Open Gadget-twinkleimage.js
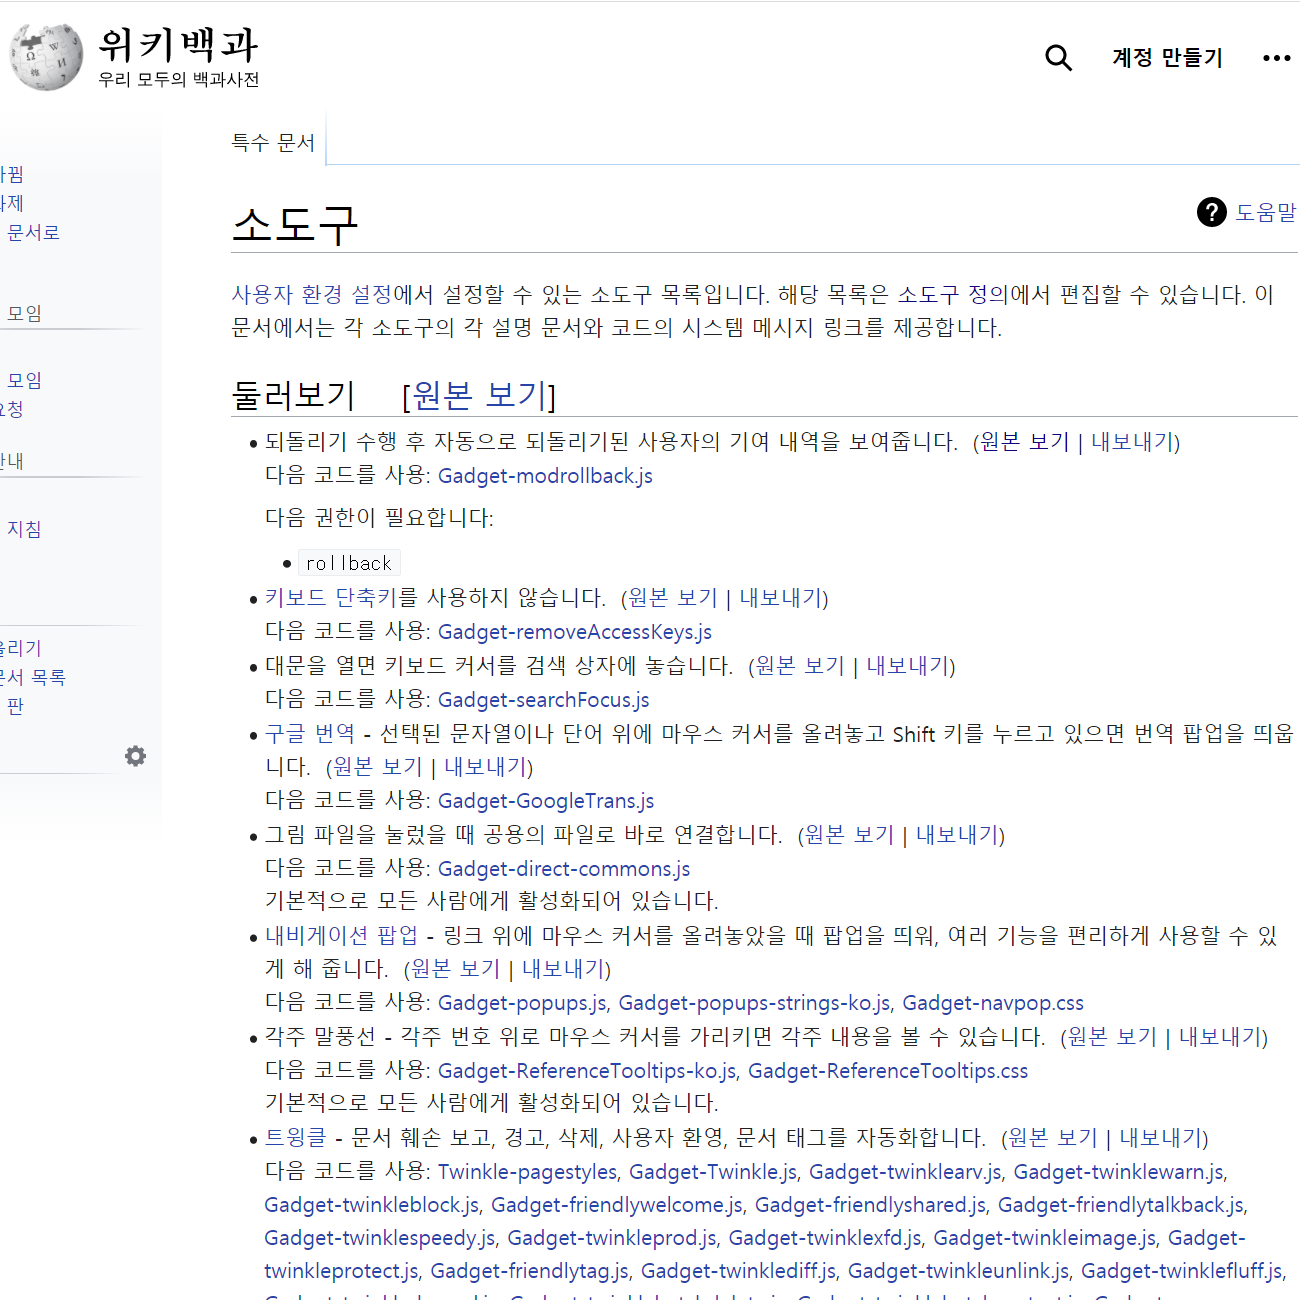The height and width of the screenshot is (1300, 1300). [1045, 1238]
